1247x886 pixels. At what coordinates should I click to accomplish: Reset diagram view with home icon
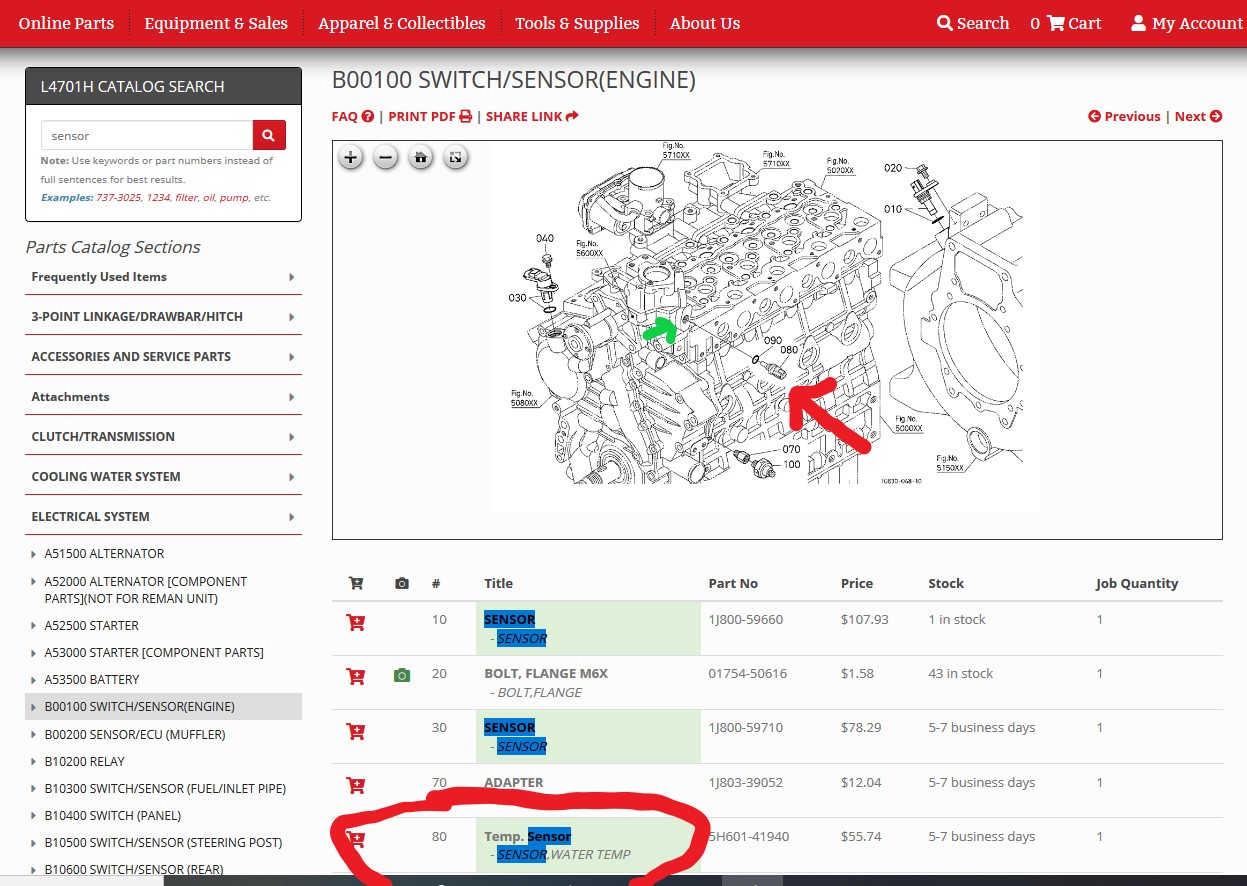421,157
